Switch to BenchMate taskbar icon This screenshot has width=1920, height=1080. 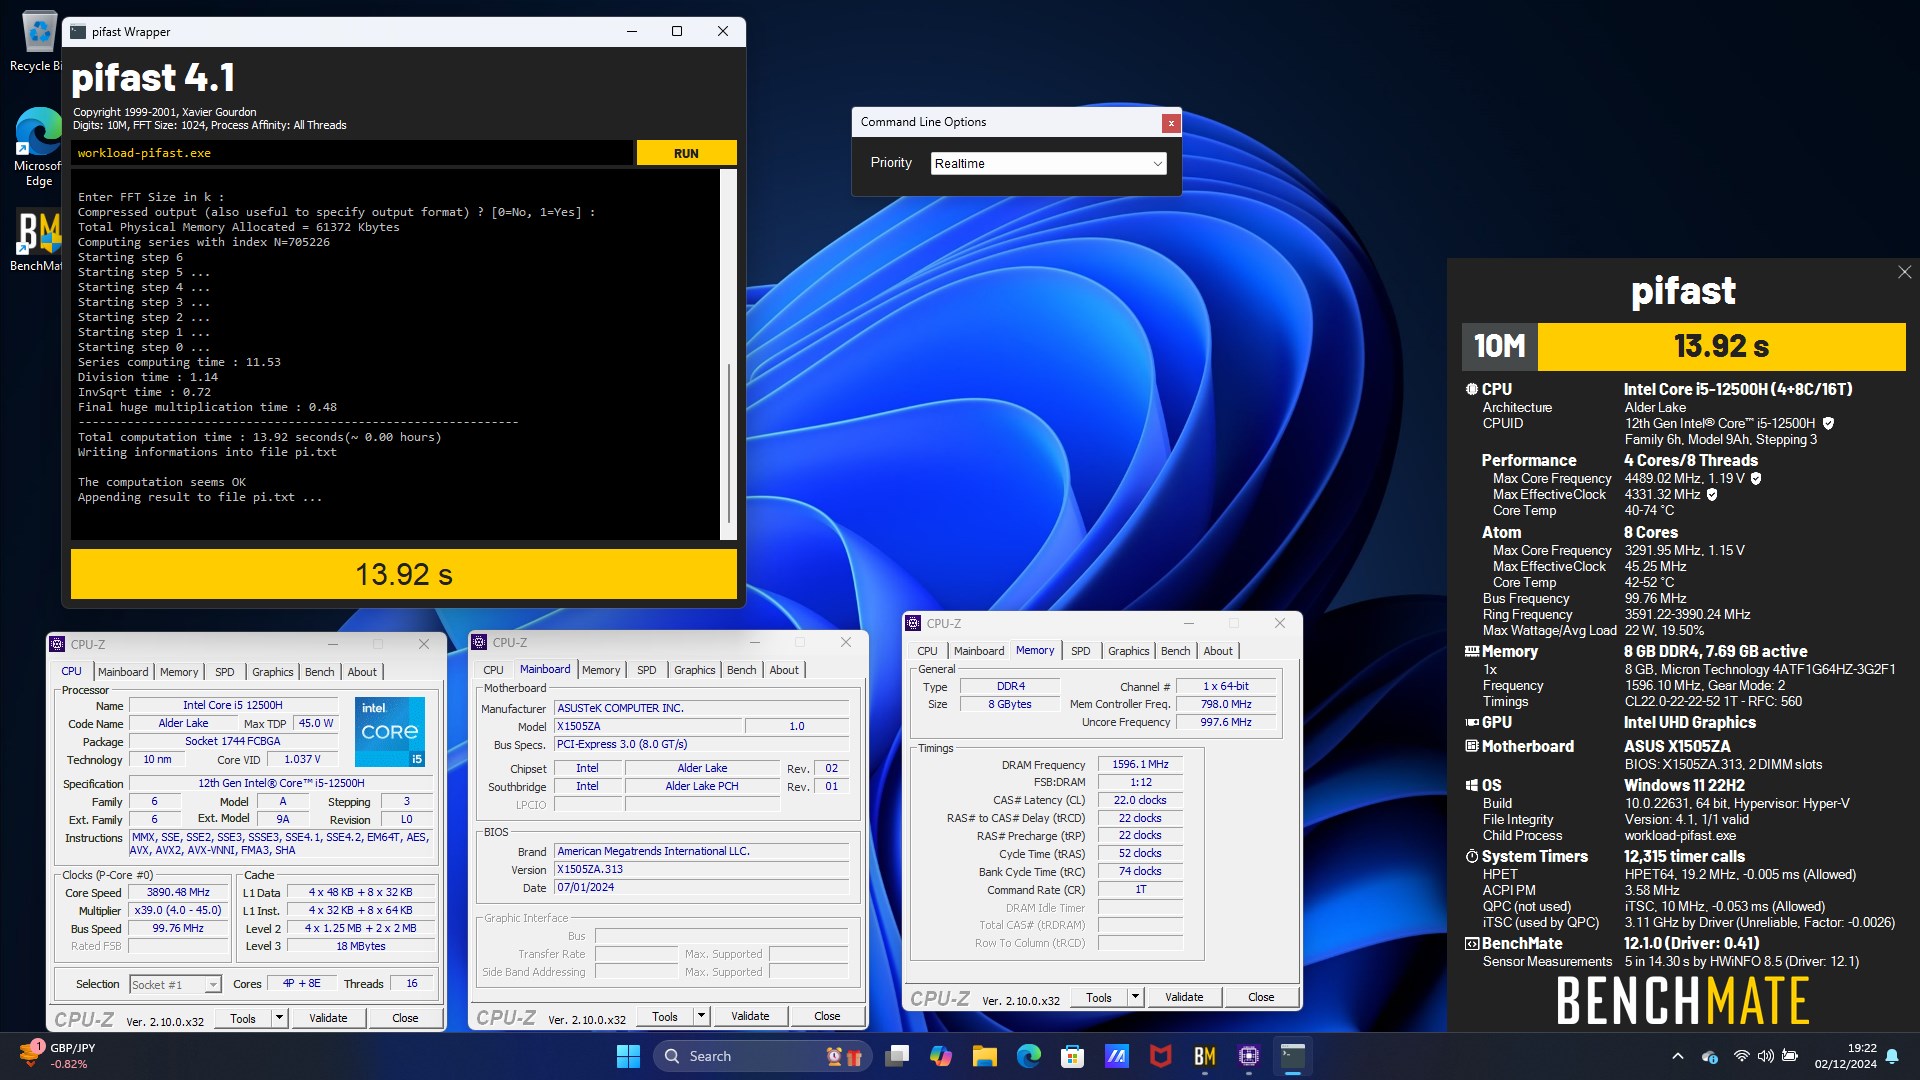[x=1205, y=1056]
